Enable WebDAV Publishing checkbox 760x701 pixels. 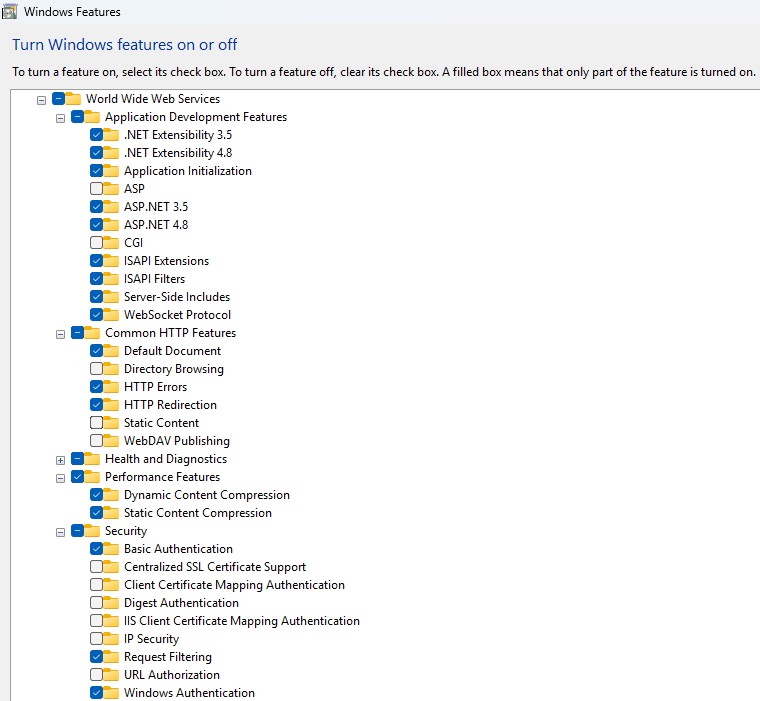(96, 441)
